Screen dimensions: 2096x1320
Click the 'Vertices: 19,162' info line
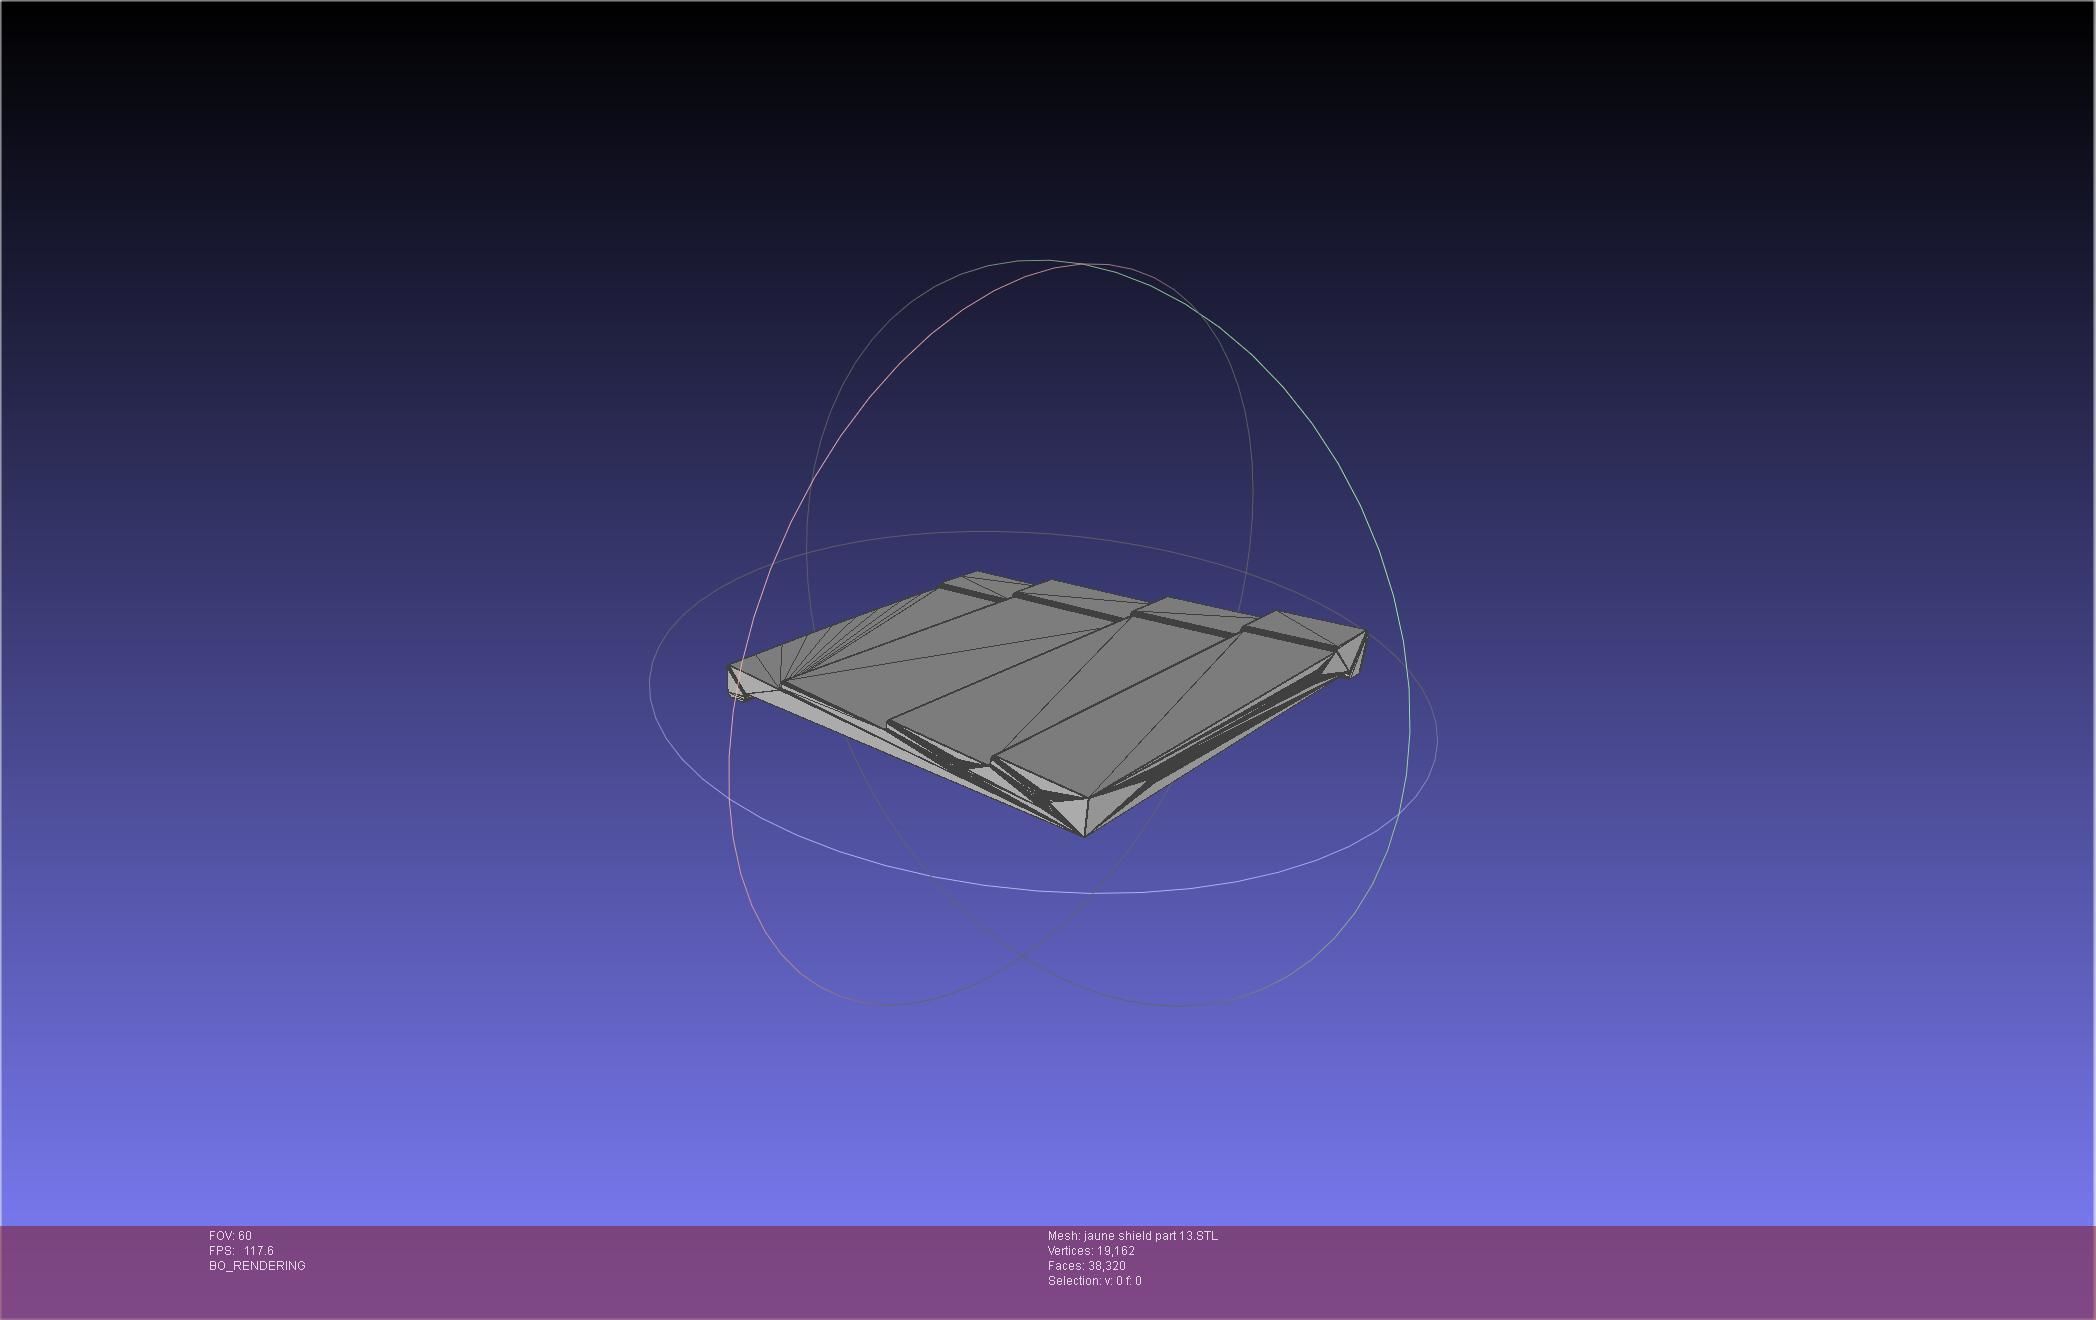(x=1091, y=1251)
